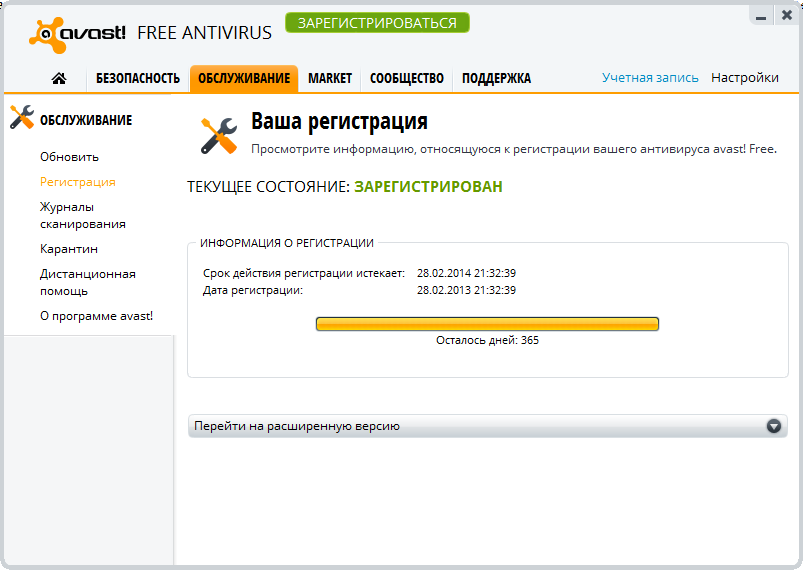Click the Ваша регистрация heading

(x=339, y=121)
